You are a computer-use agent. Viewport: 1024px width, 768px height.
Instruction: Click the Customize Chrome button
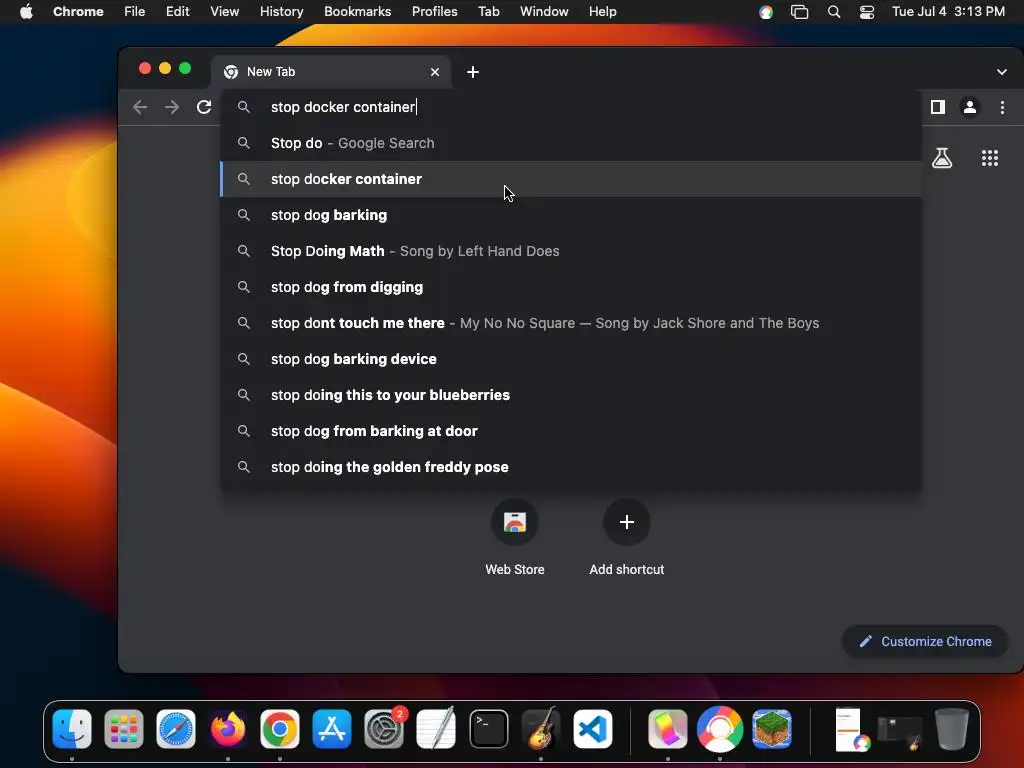click(x=925, y=641)
